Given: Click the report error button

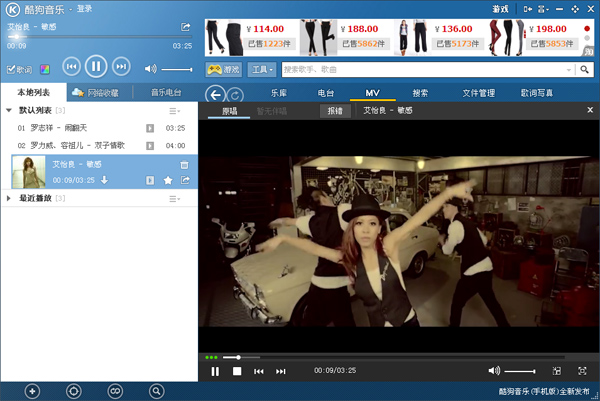Looking at the screenshot, I should [x=335, y=111].
